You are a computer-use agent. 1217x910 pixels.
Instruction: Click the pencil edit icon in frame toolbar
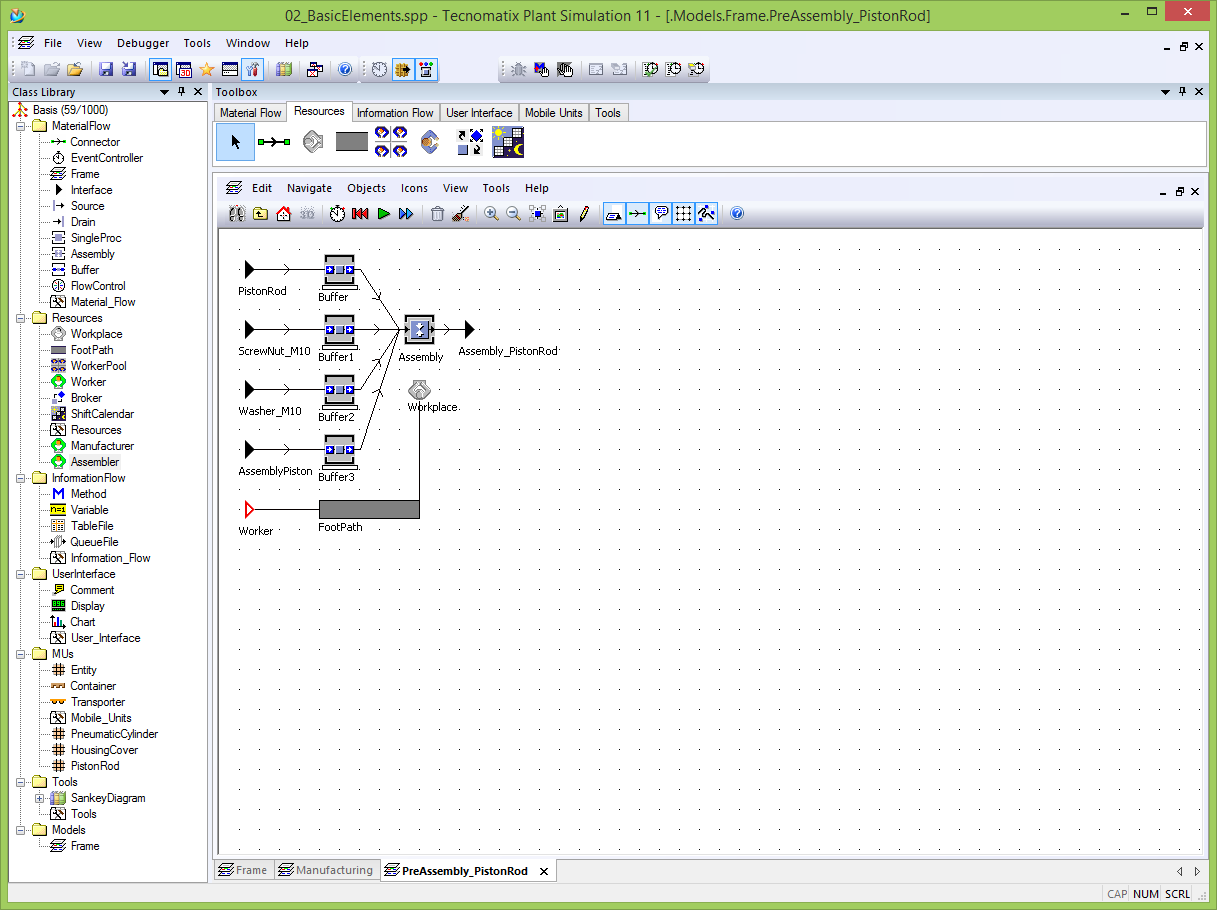584,214
